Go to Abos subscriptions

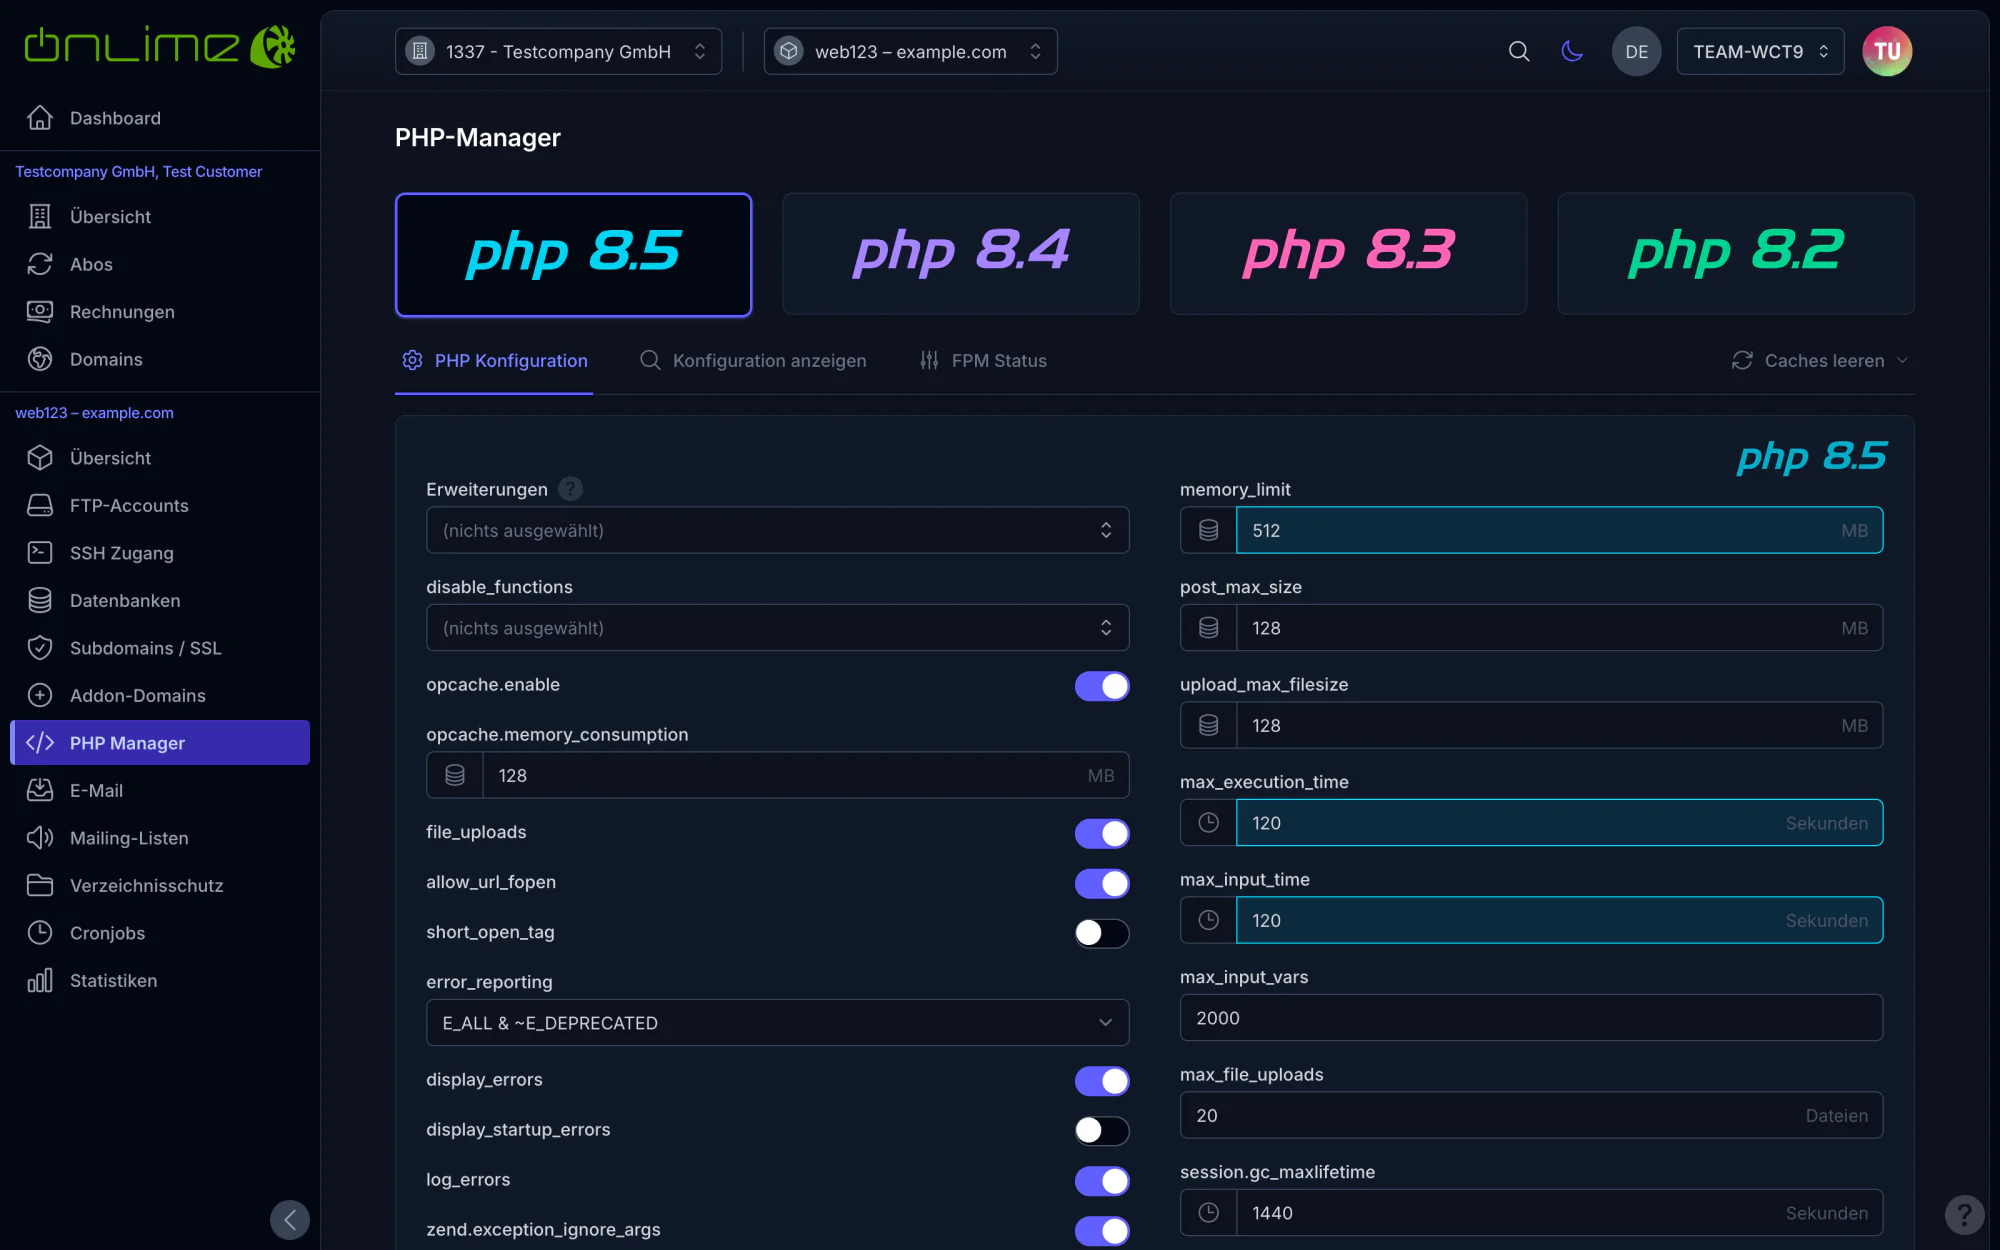coord(160,264)
